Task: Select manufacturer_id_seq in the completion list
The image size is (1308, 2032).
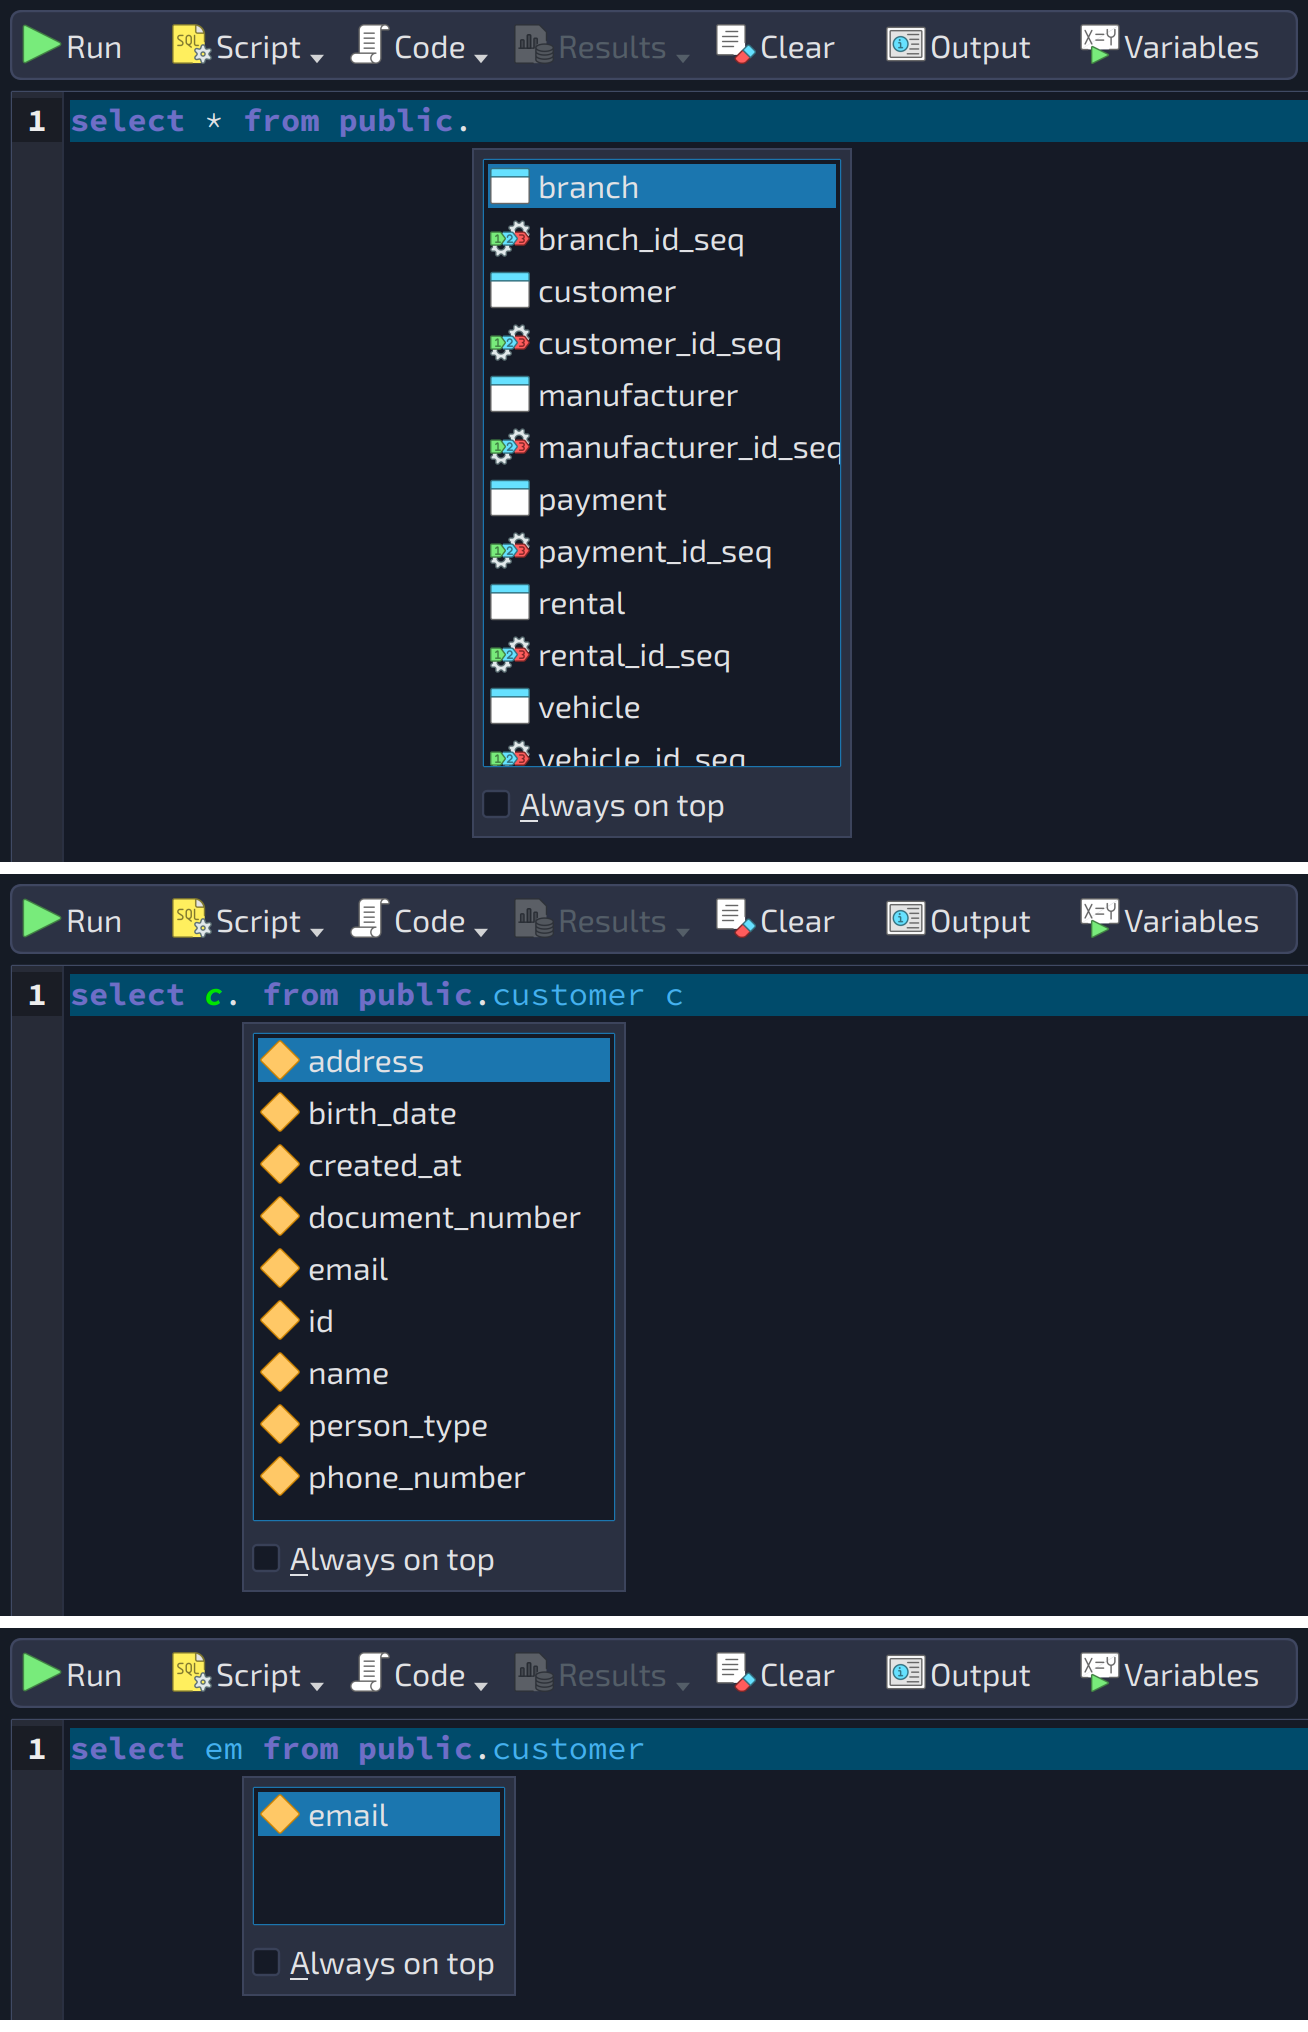Action: pos(662,447)
